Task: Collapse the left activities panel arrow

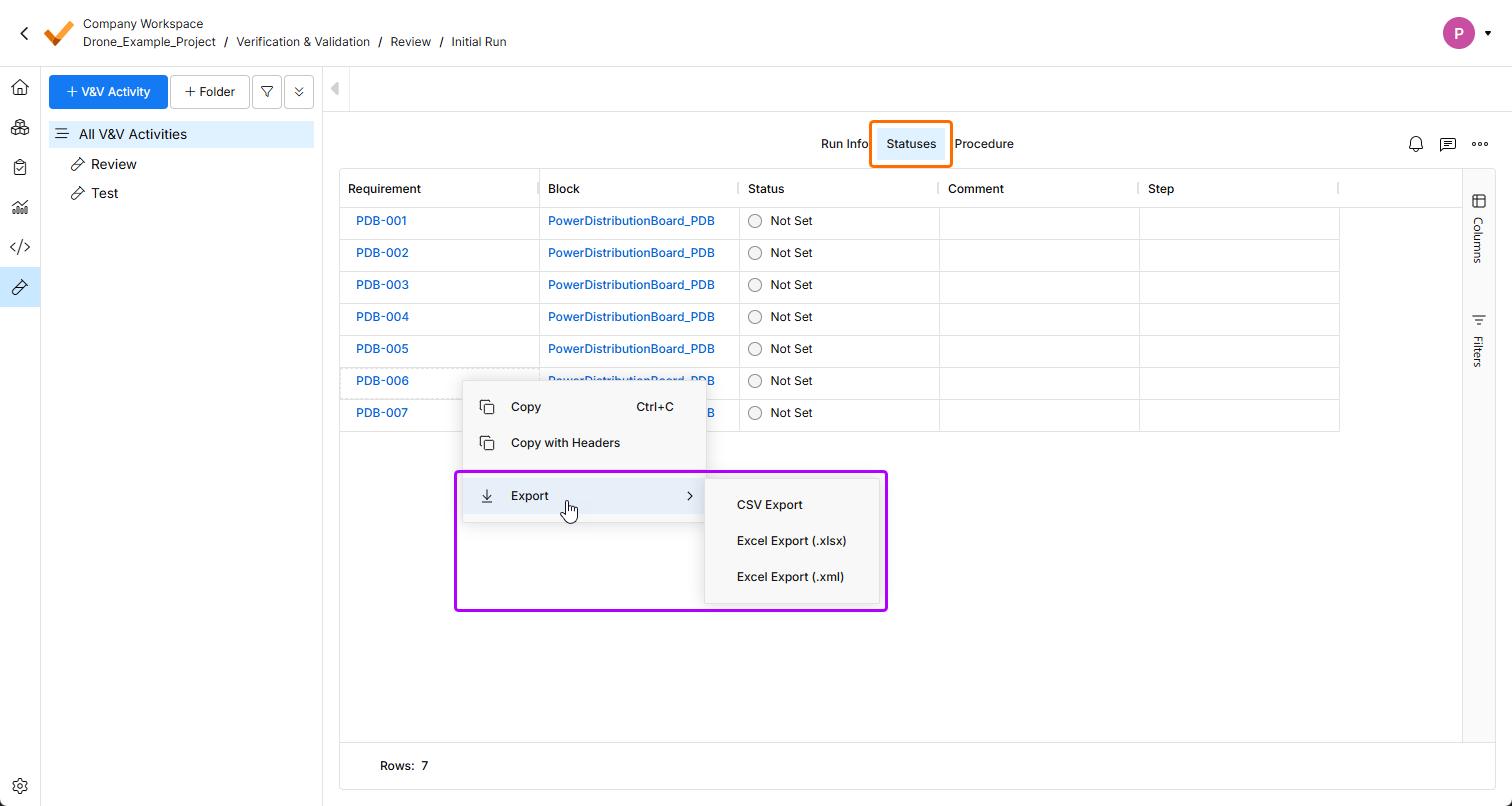Action: click(335, 89)
